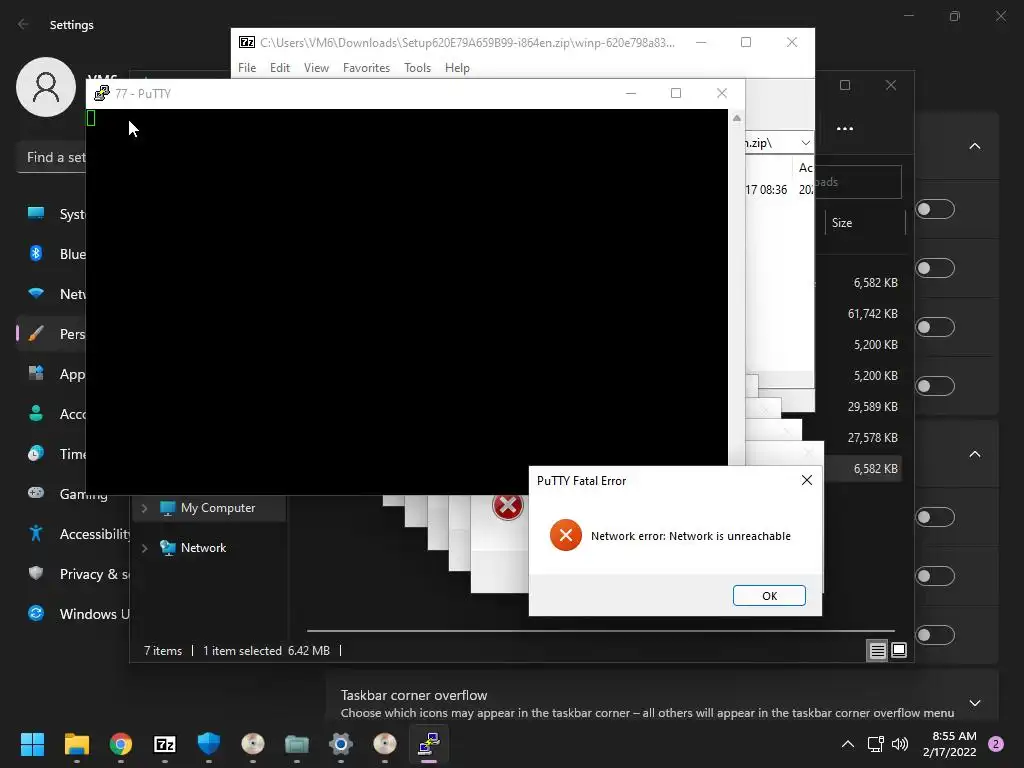Click the PuTTY scrollbar up arrow
Screen dimensions: 1024x768
737,118
